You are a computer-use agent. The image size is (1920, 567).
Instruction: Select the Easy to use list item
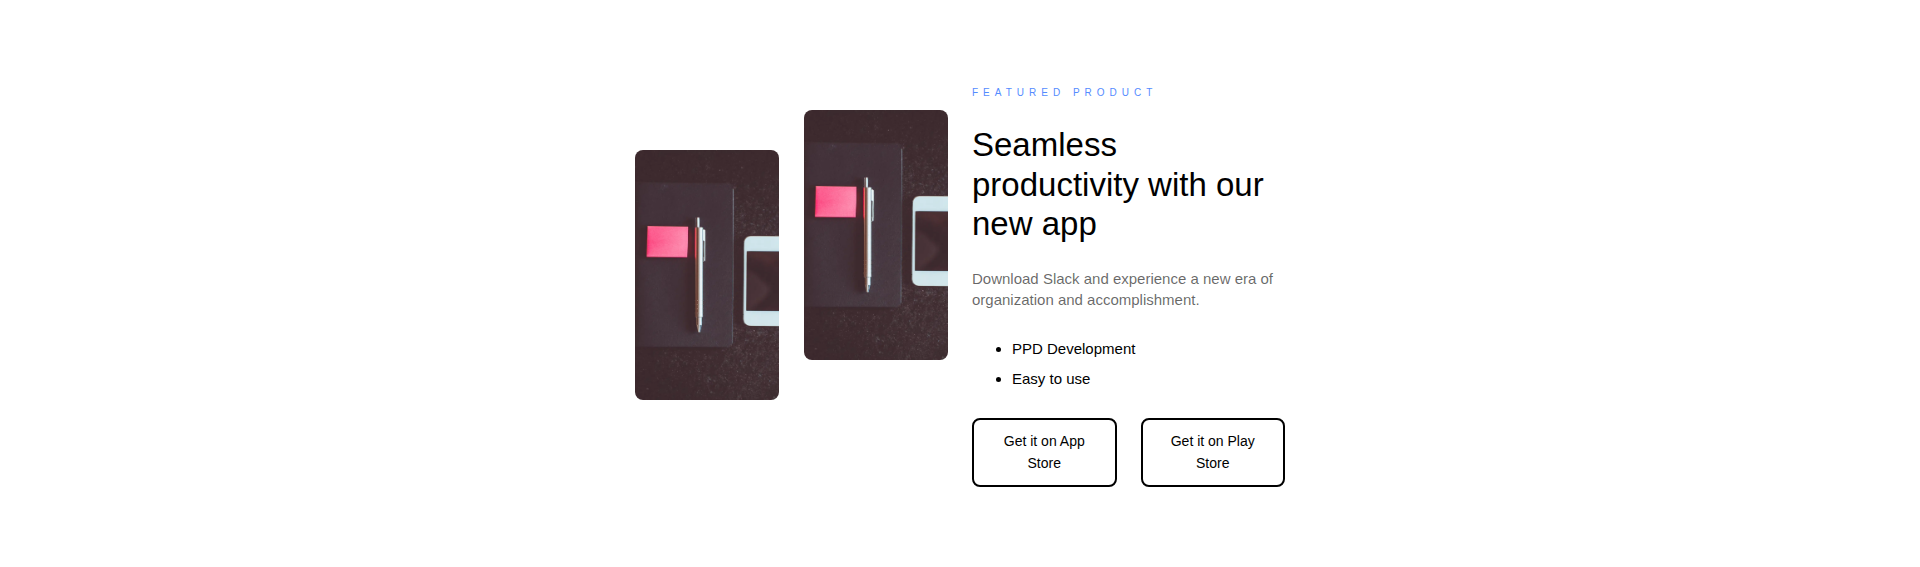(x=1051, y=379)
